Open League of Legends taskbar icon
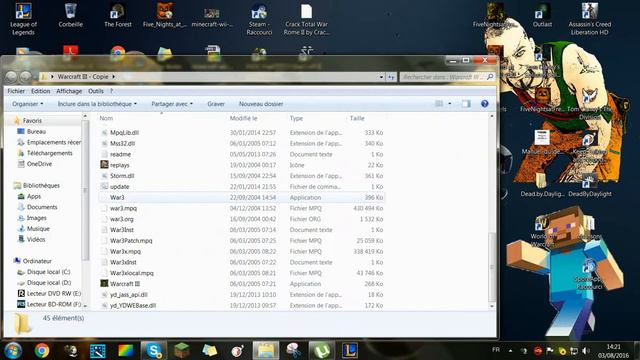 click(x=350, y=351)
